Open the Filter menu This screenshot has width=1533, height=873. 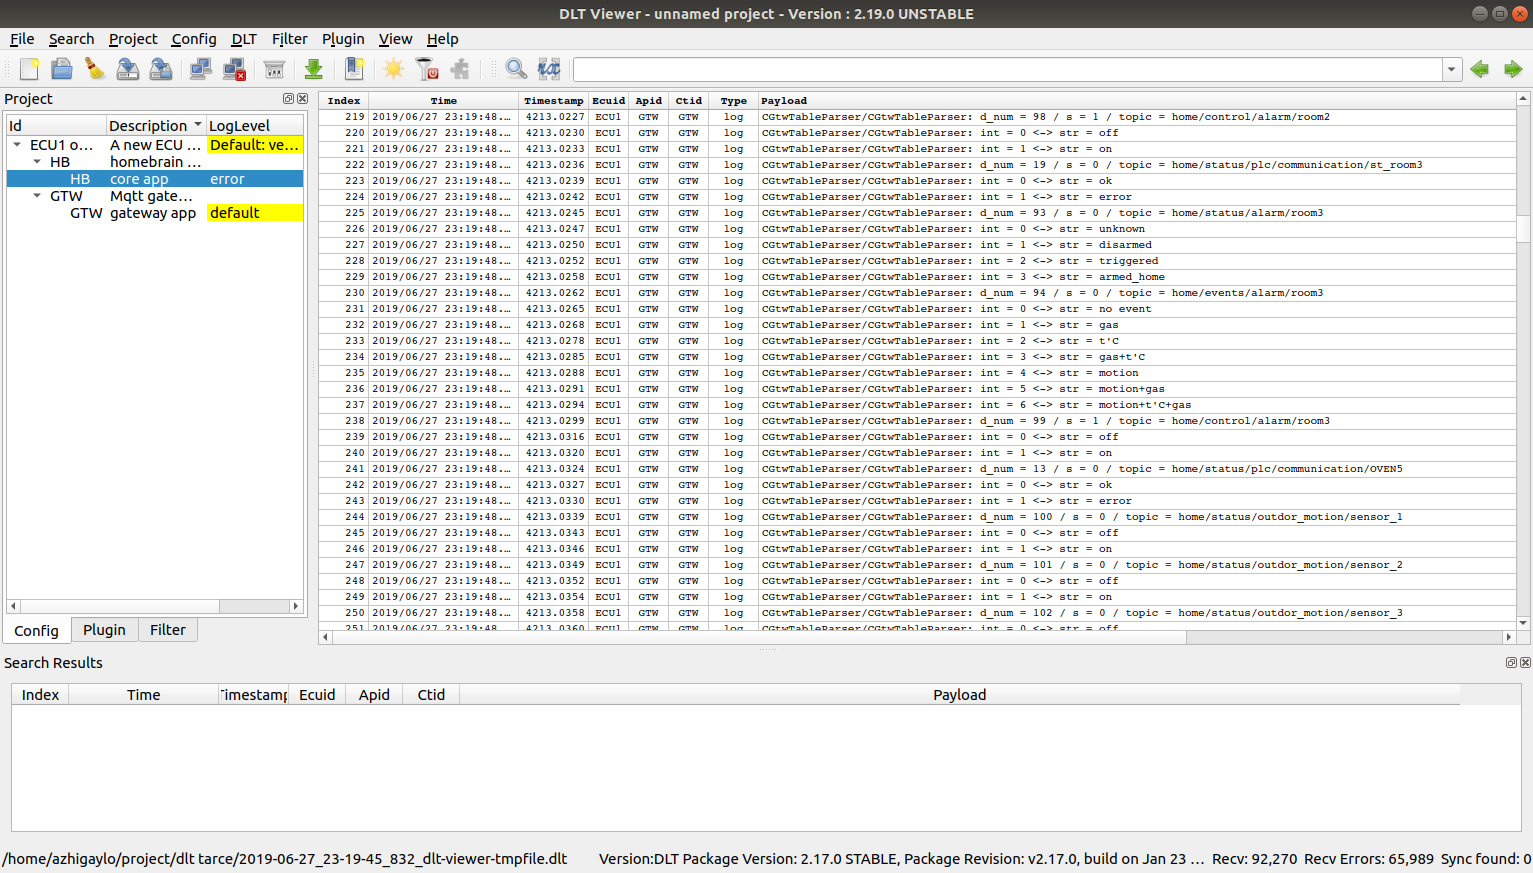(x=290, y=39)
